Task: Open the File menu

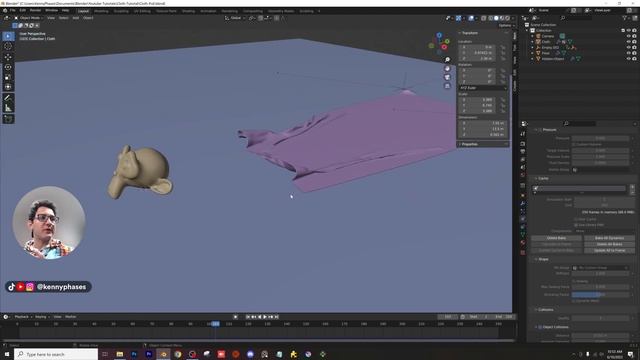Action: tap(13, 10)
